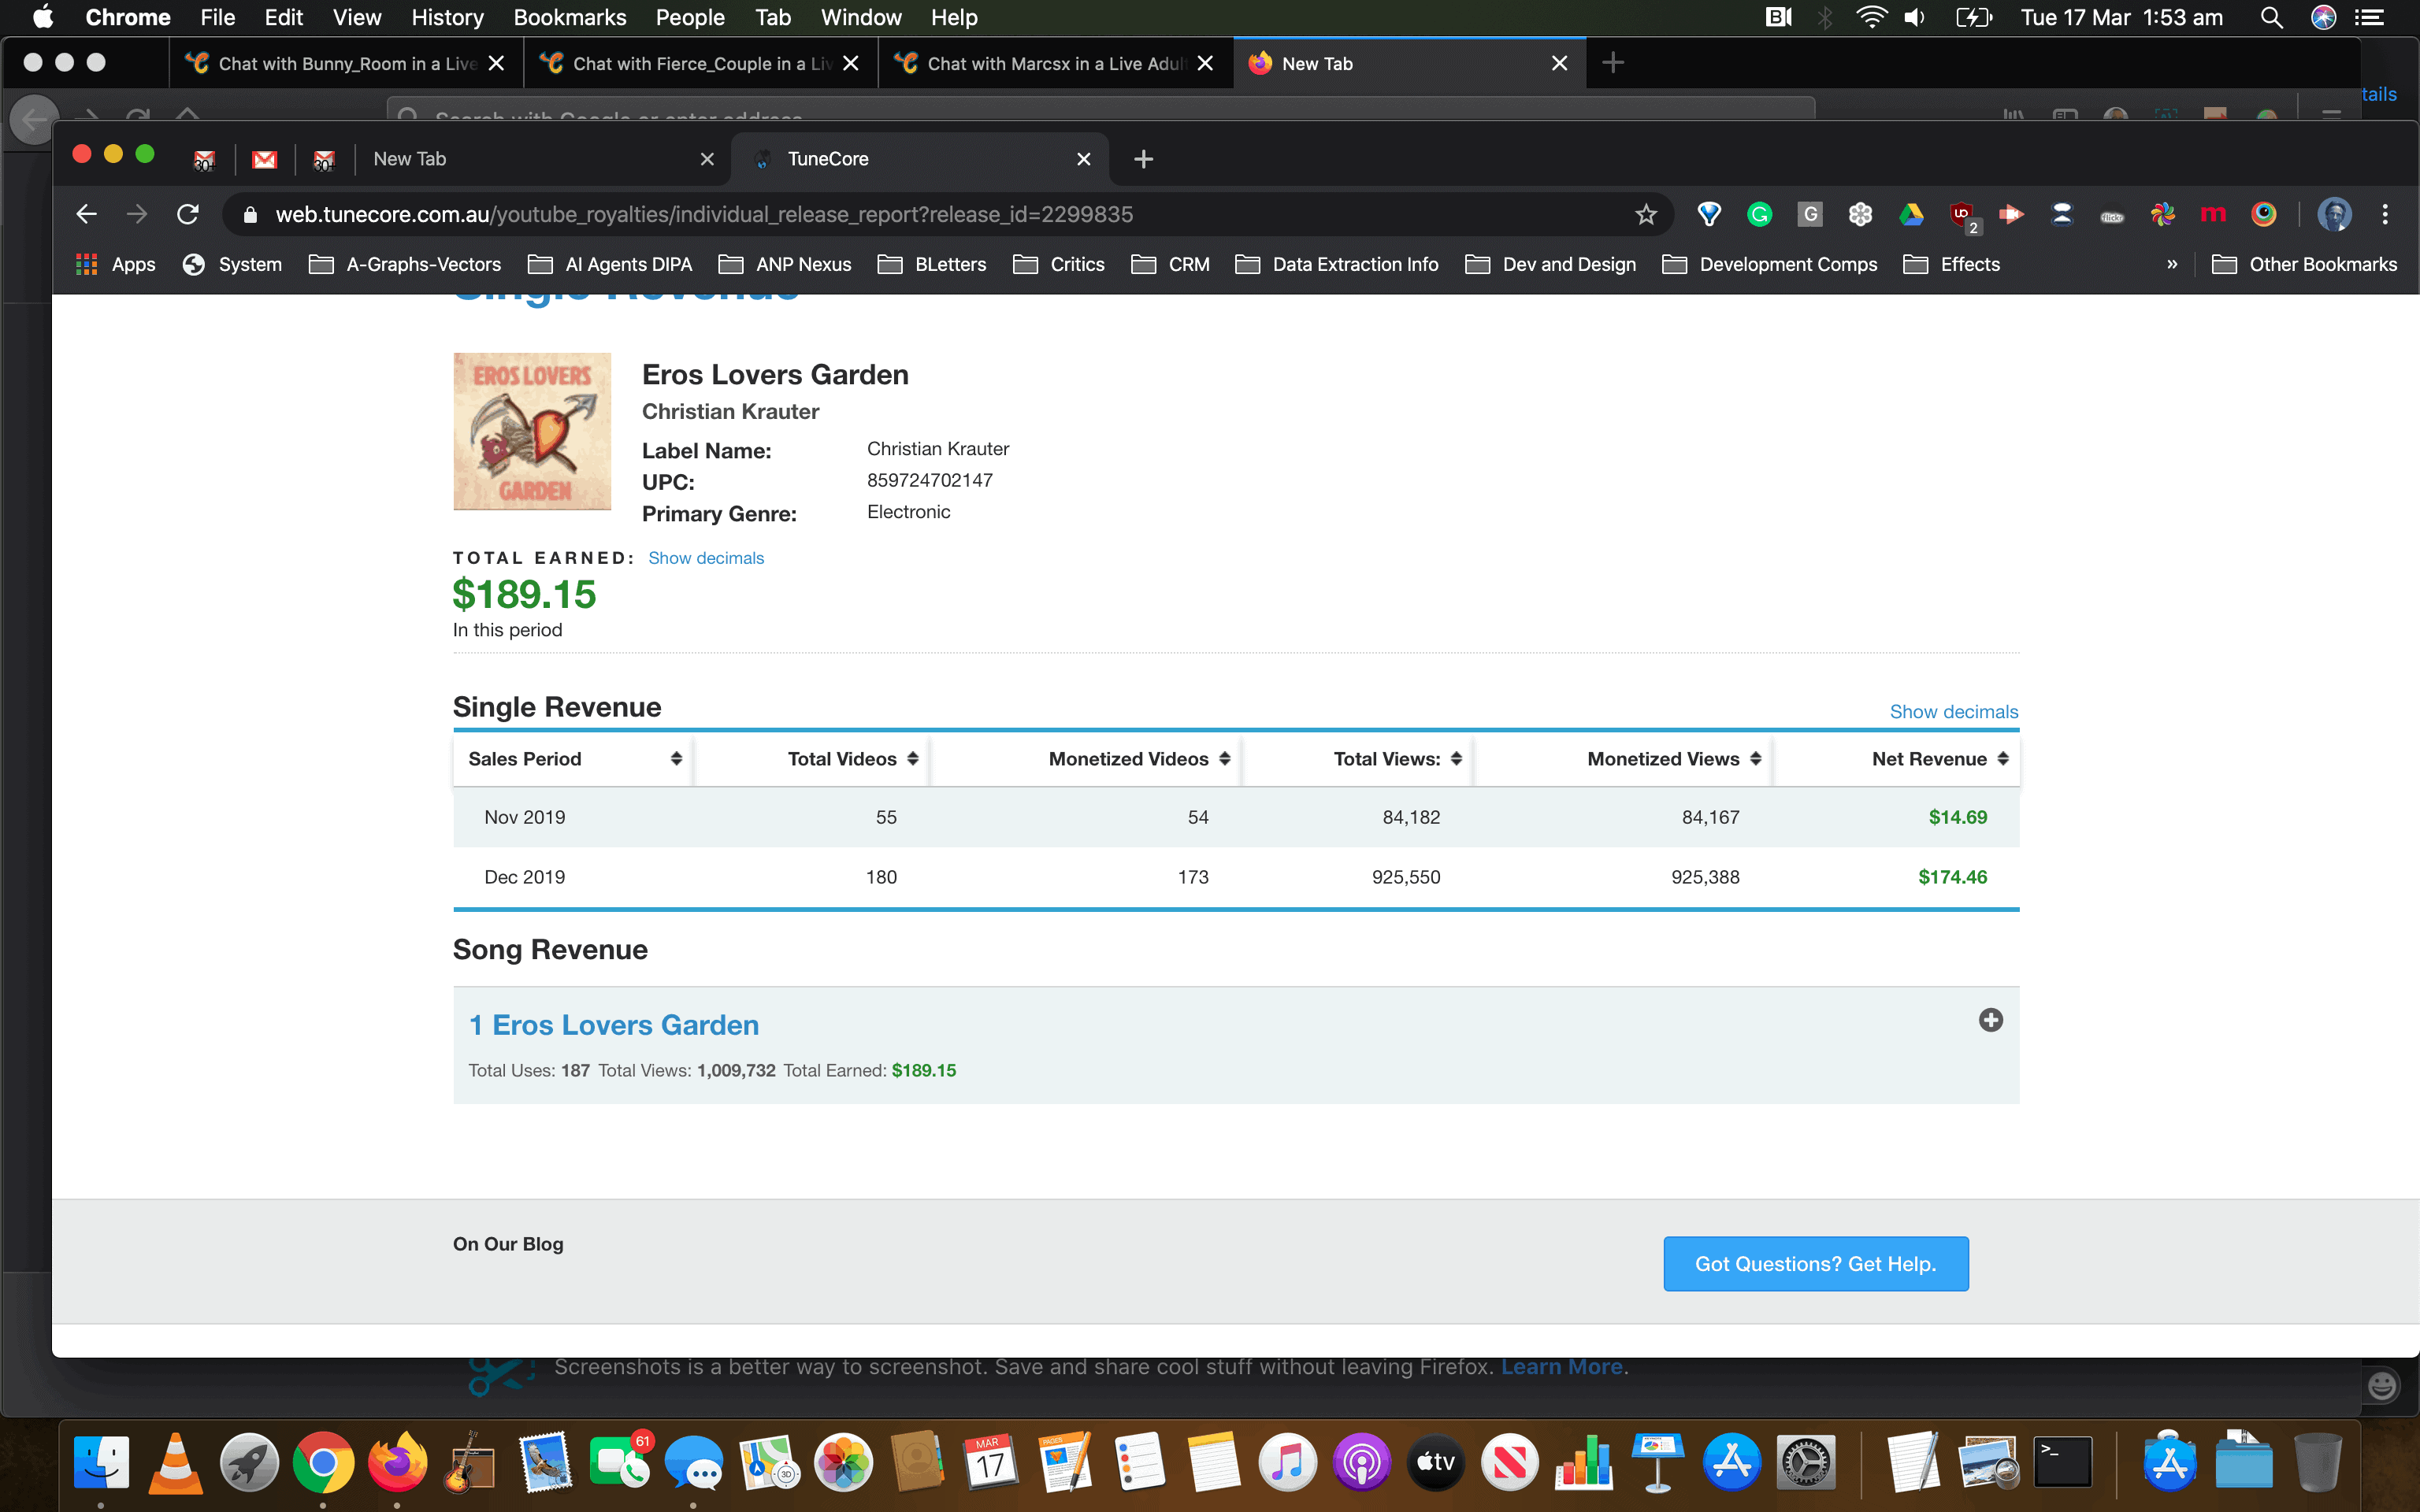Open Other Bookmarks folder

(2305, 264)
